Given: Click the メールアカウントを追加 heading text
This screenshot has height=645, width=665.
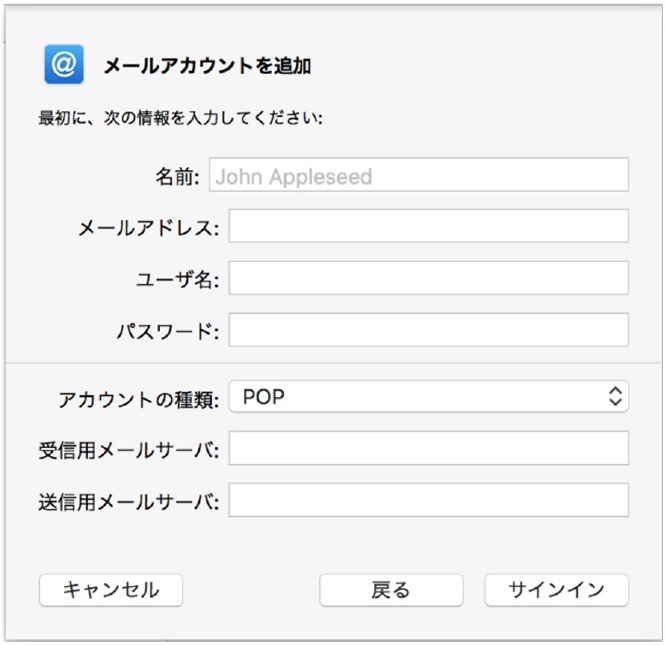Looking at the screenshot, I should point(208,66).
